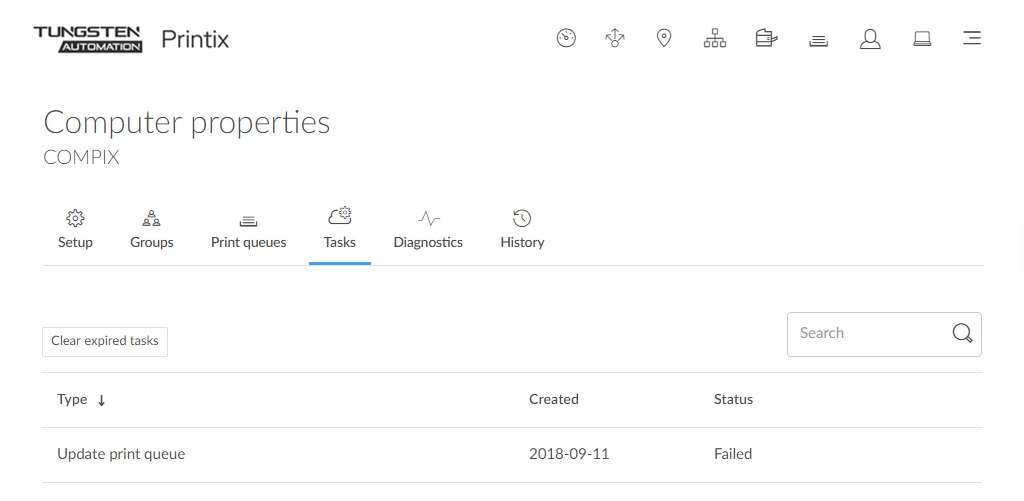Image resolution: width=1024 pixels, height=501 pixels.
Task: Open the Dashboard gauge icon
Action: (566, 39)
